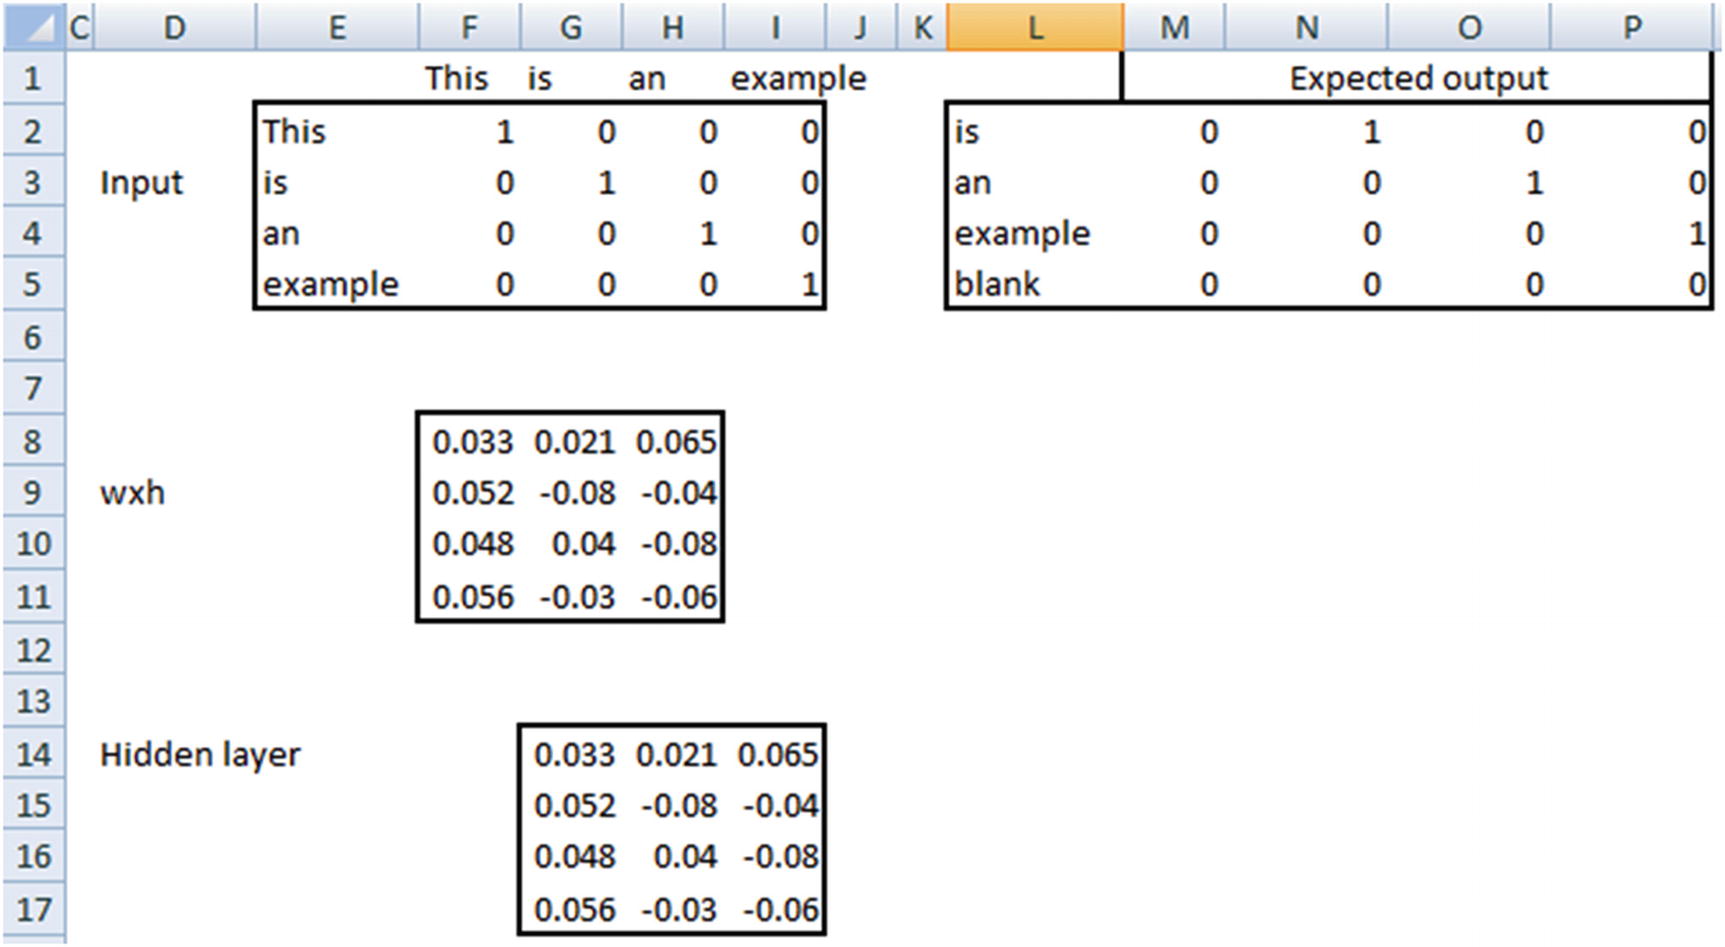Image resolution: width=1725 pixels, height=947 pixels.
Task: Click the 0.048 value in row 10
Action: tap(472, 544)
